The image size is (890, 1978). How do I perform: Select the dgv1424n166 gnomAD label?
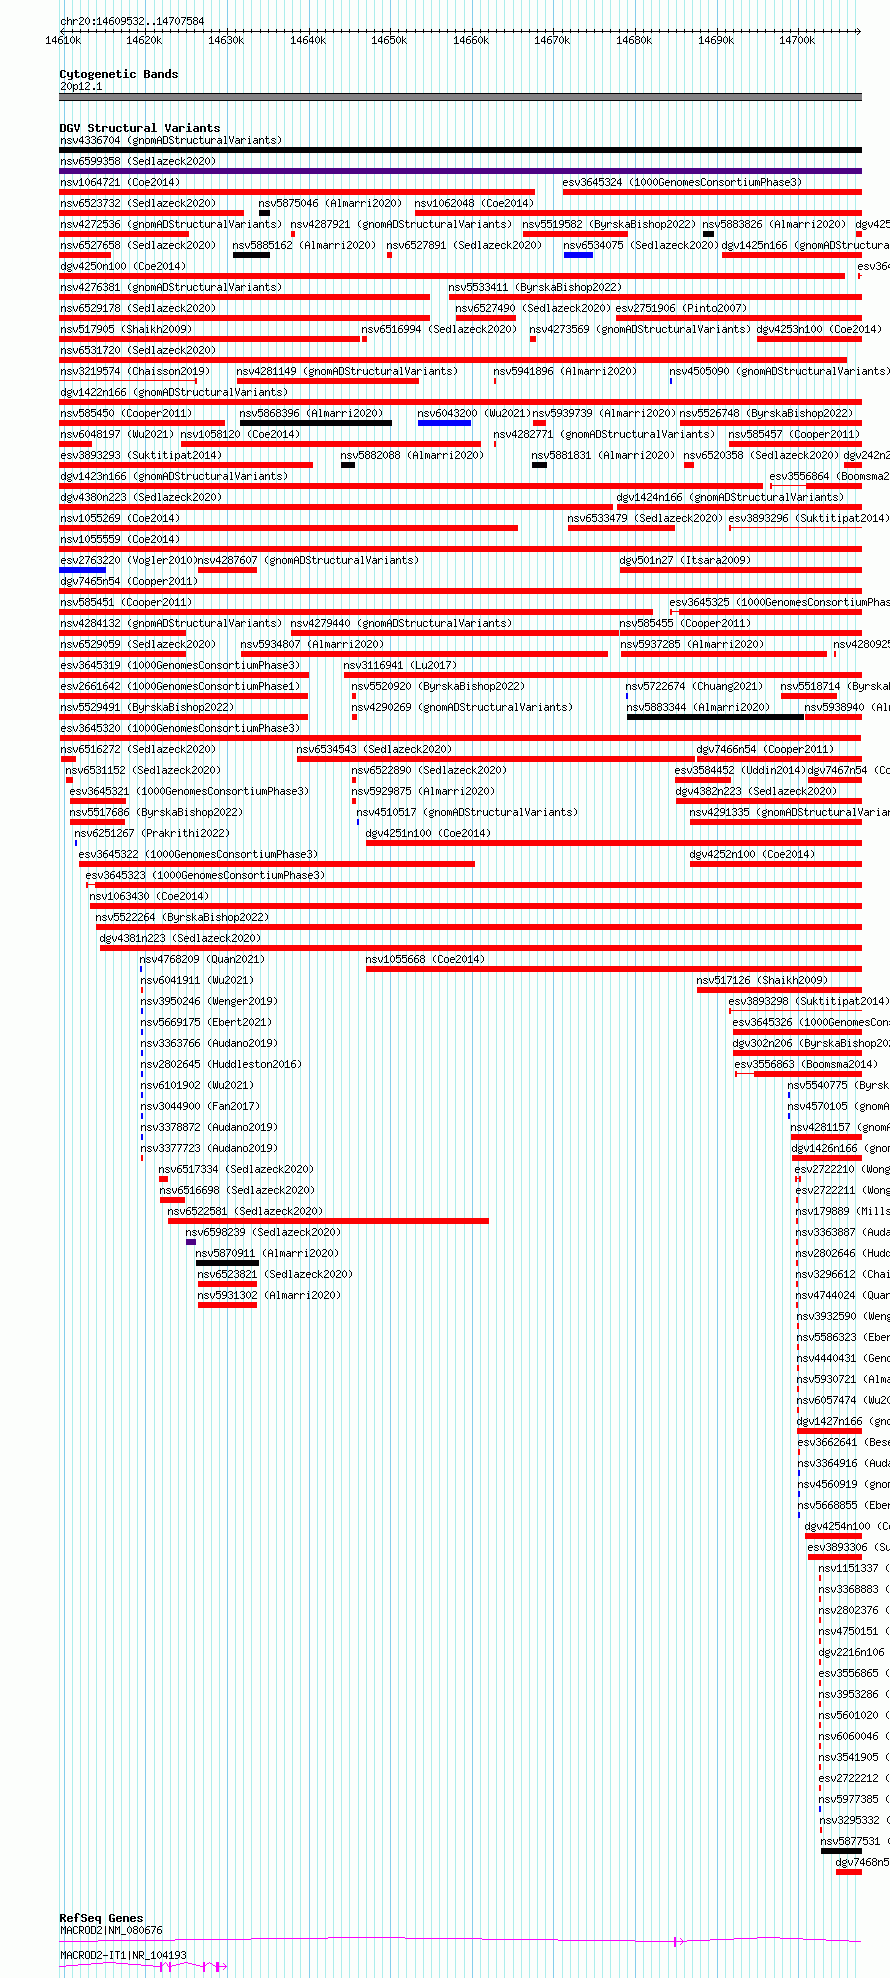(730, 497)
